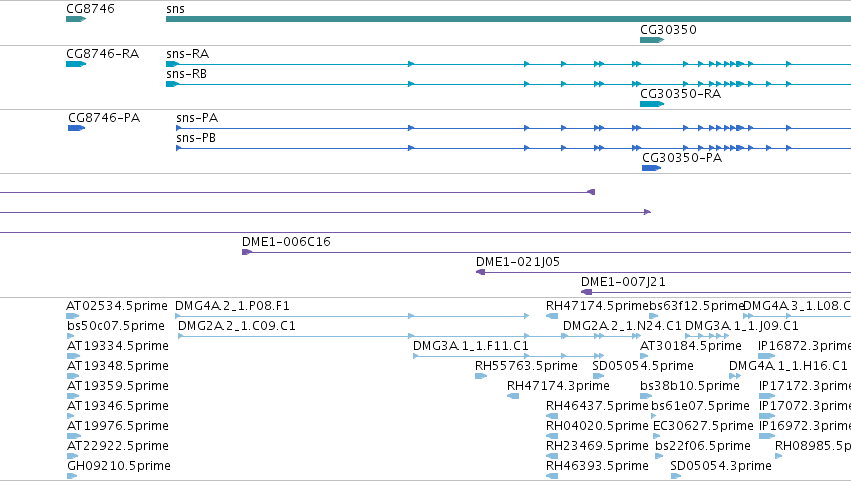The height and width of the screenshot is (481, 851).
Task: Select AT19334.5prime EST label
Action: [x=118, y=346]
